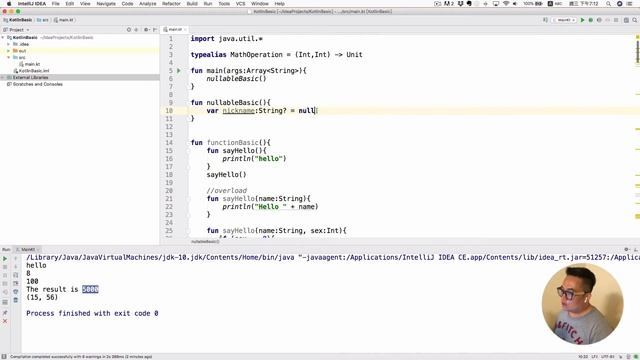Toggle tool window buttons at status bar corner
The height and width of the screenshot is (360, 640).
coord(4,357)
